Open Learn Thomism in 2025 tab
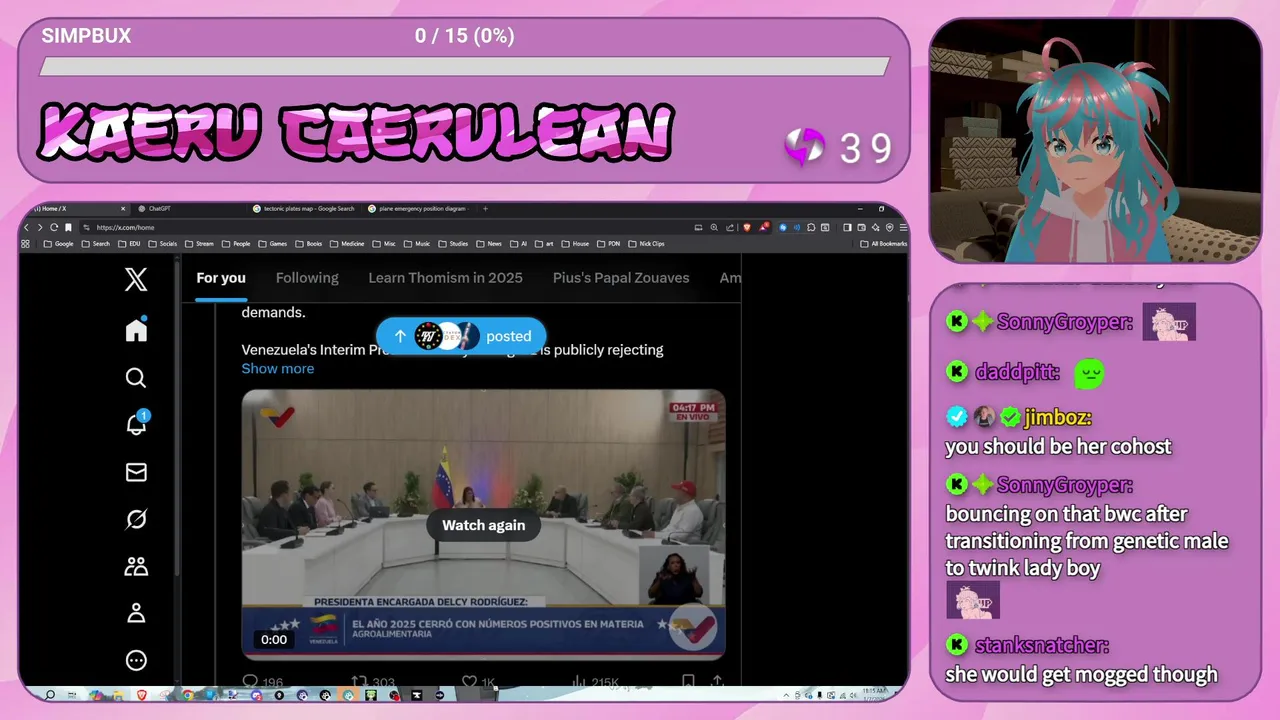1280x720 pixels. click(445, 278)
